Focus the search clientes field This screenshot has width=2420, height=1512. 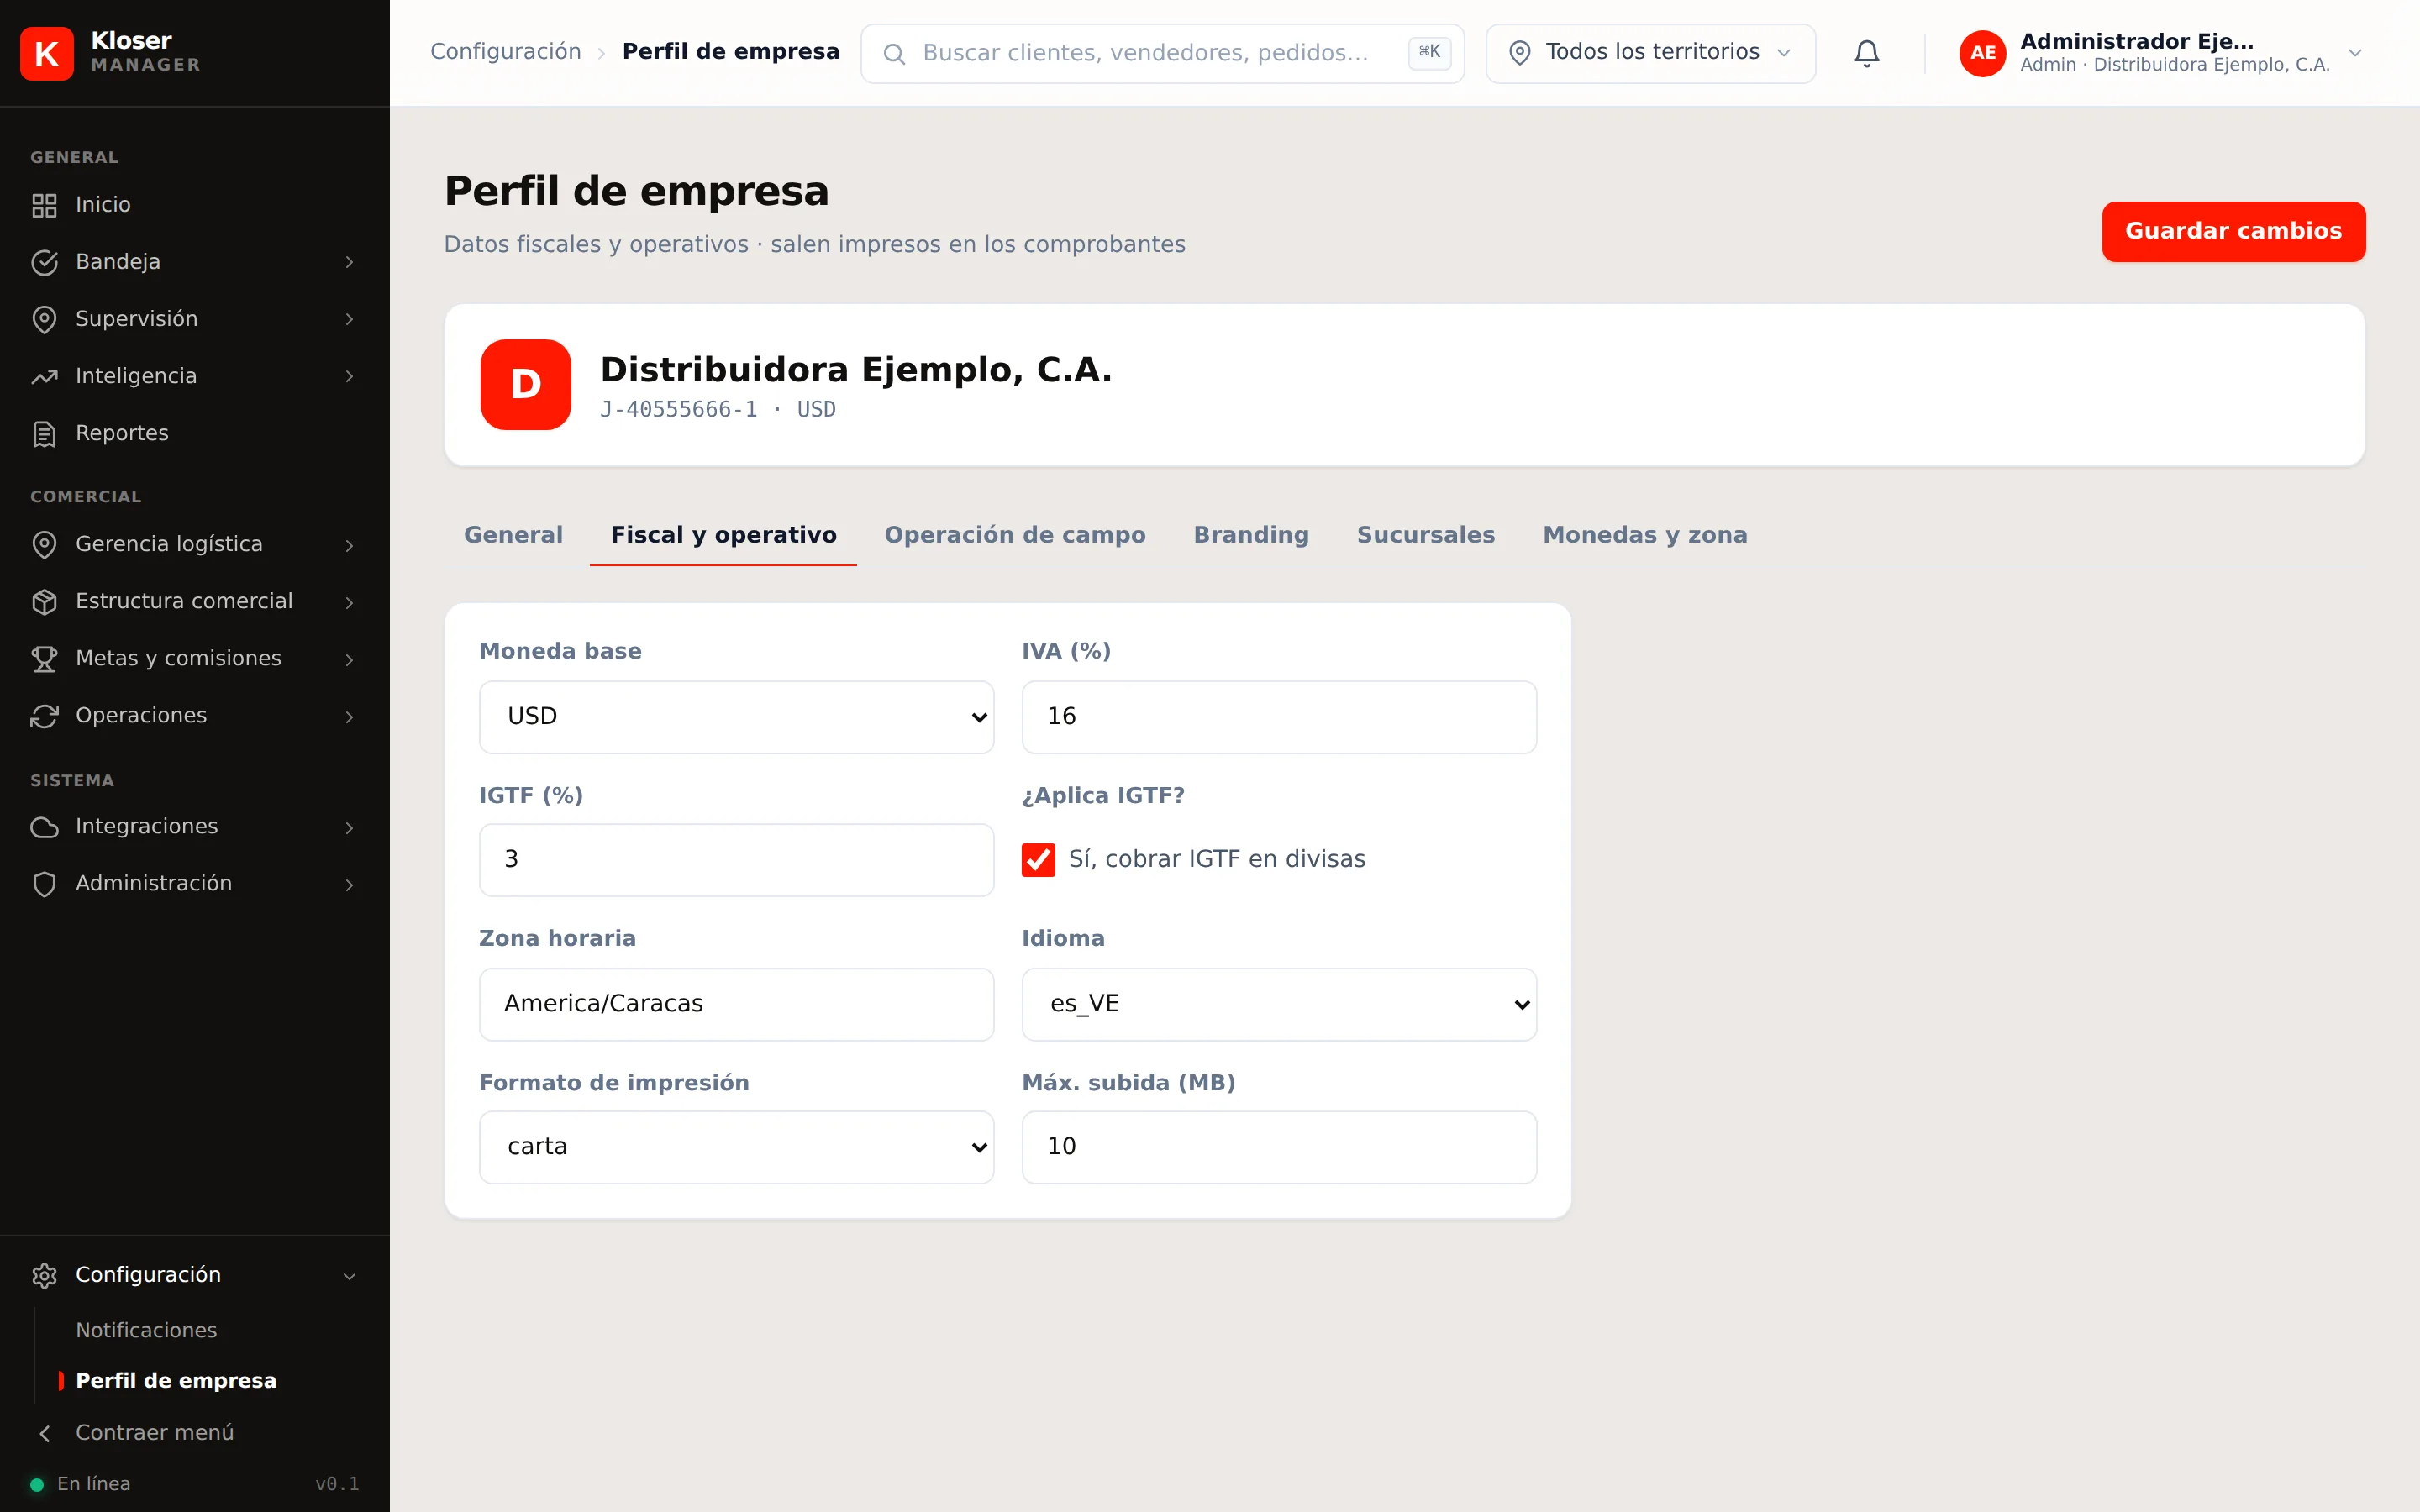pyautogui.click(x=1162, y=53)
